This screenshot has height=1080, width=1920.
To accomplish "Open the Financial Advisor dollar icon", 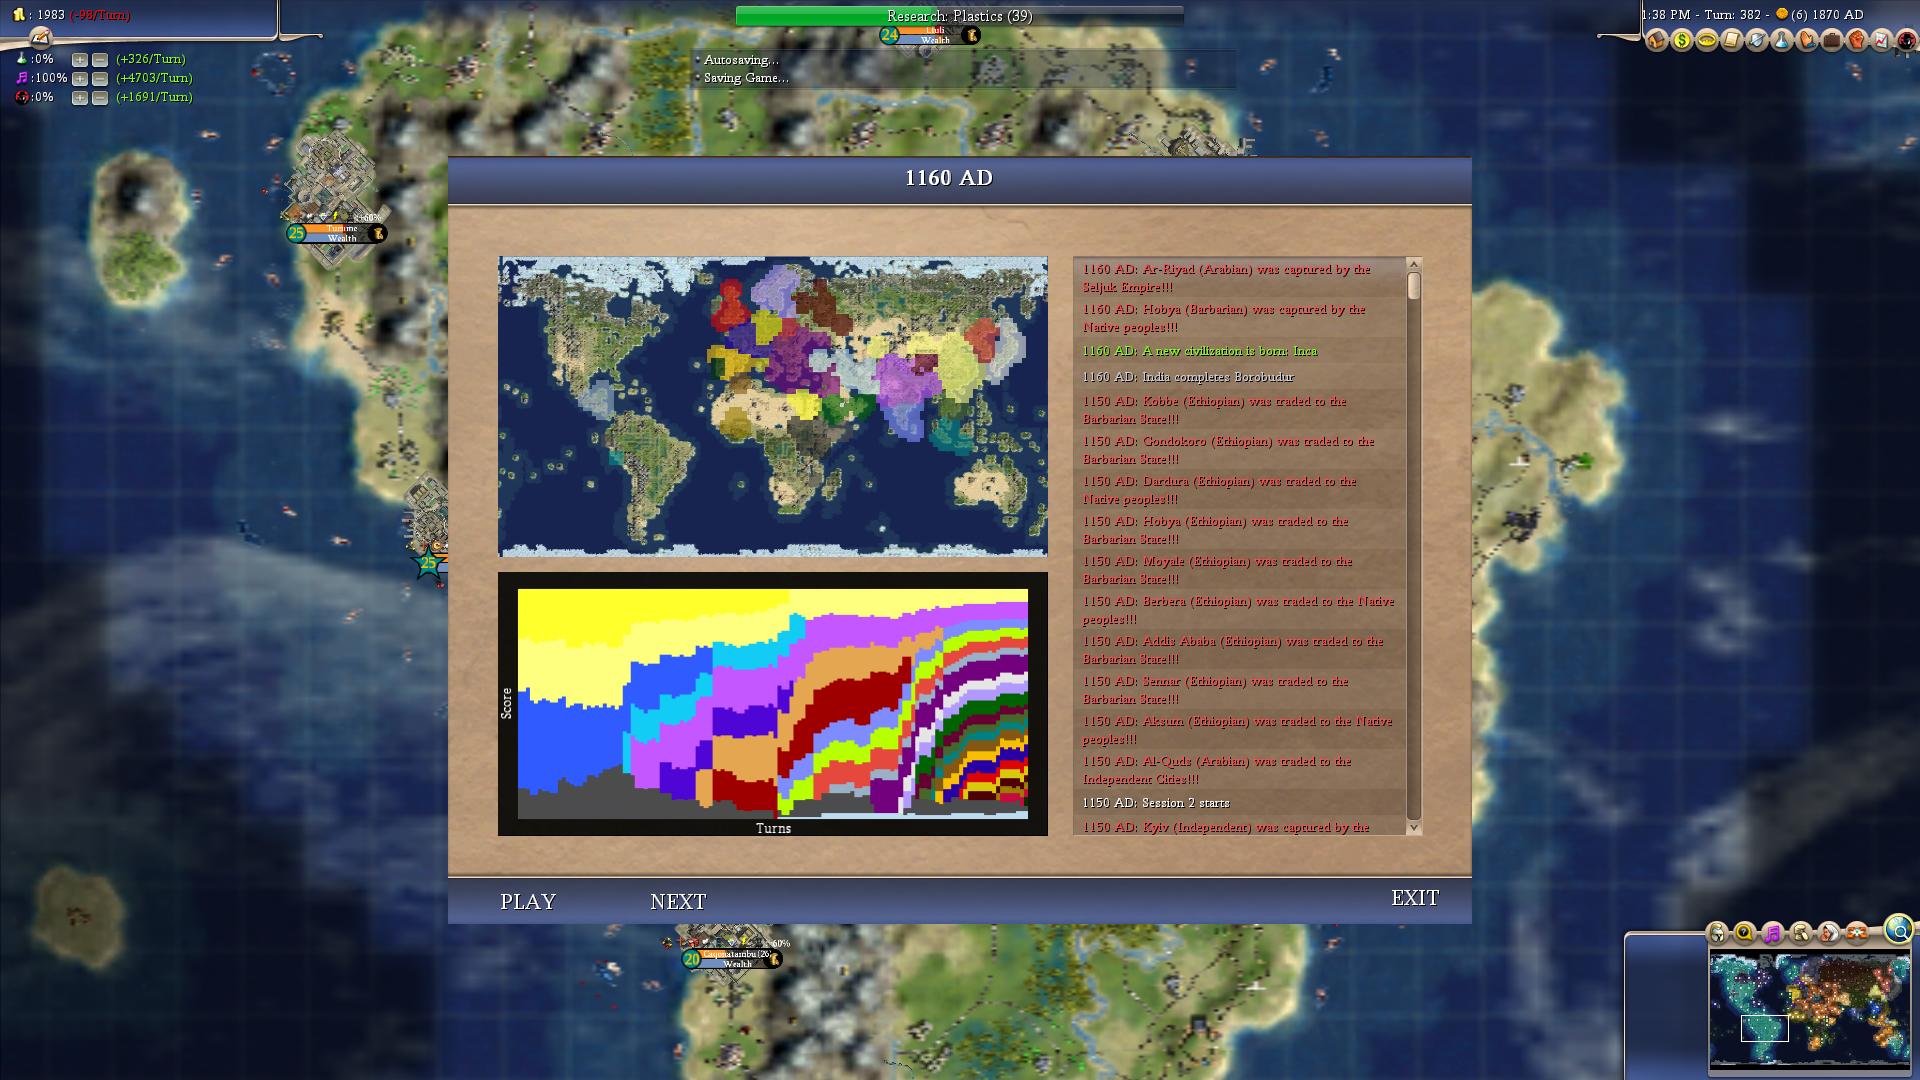I will click(1682, 40).
